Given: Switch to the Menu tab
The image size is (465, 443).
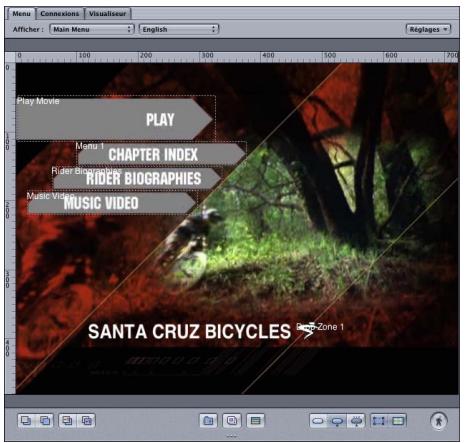Looking at the screenshot, I should 21,14.
